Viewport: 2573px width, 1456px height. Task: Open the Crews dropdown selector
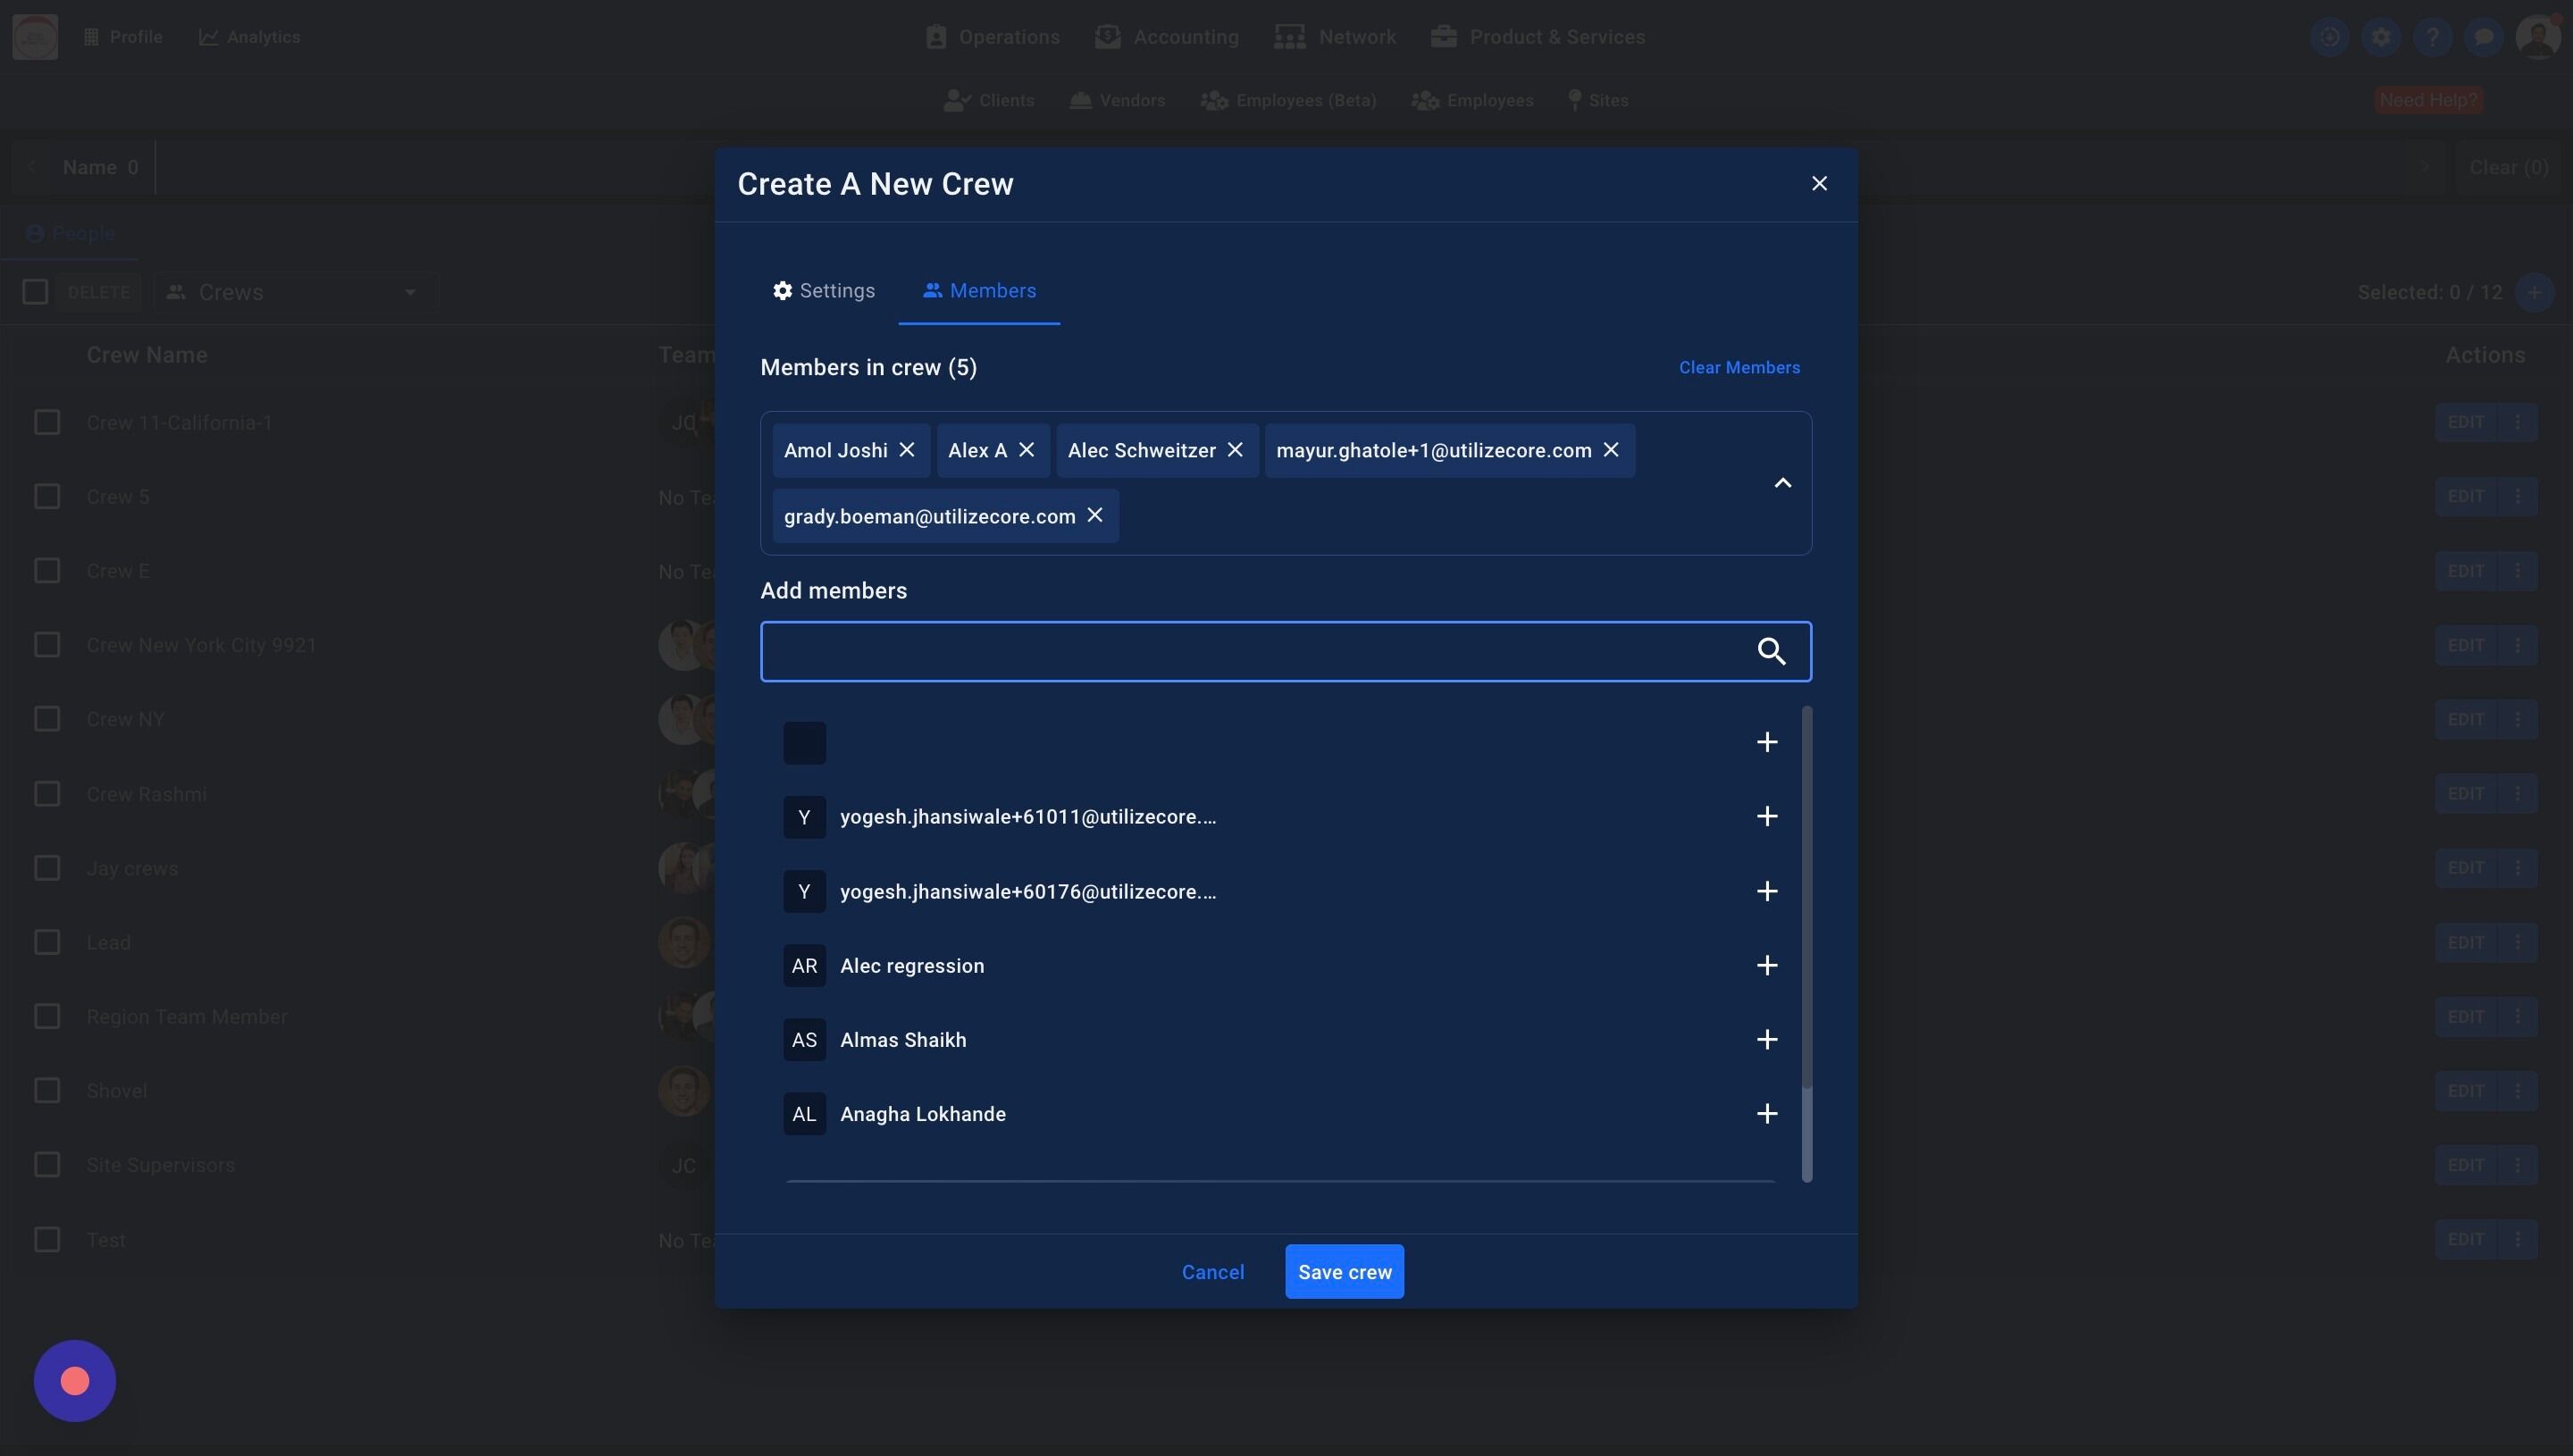(x=296, y=292)
